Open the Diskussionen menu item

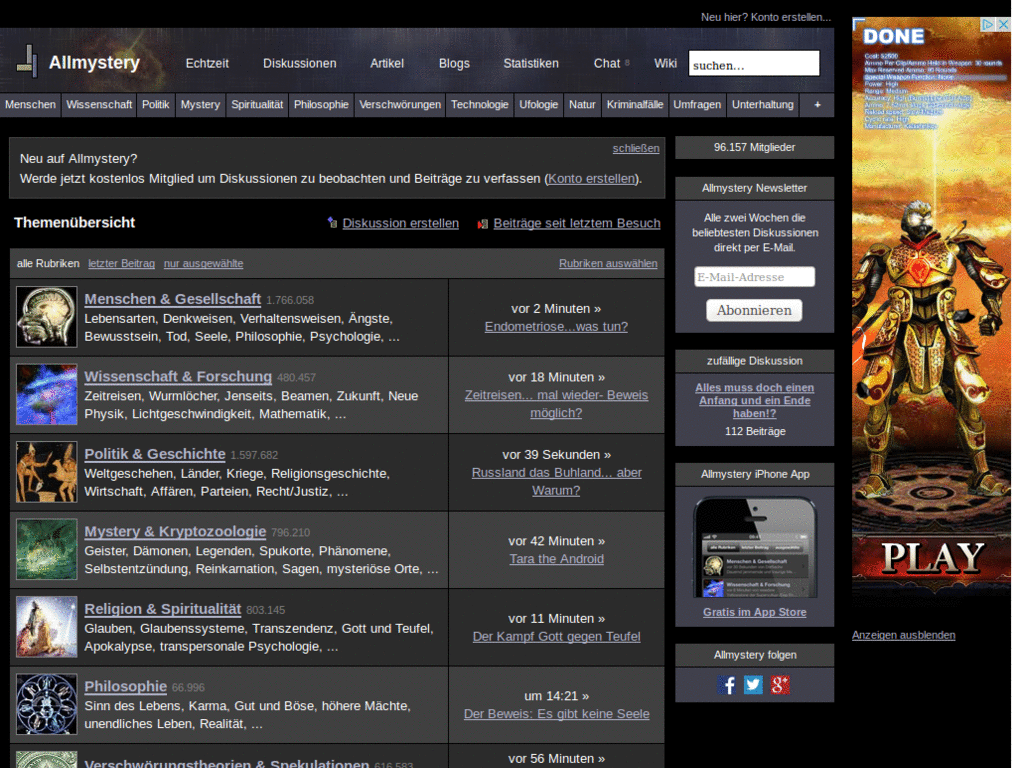click(299, 63)
